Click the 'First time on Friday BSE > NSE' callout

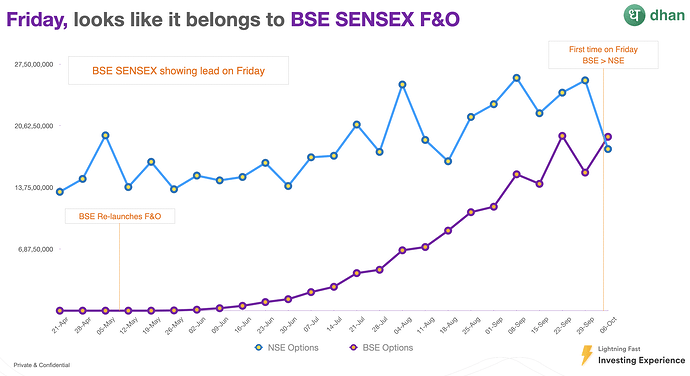coord(603,55)
